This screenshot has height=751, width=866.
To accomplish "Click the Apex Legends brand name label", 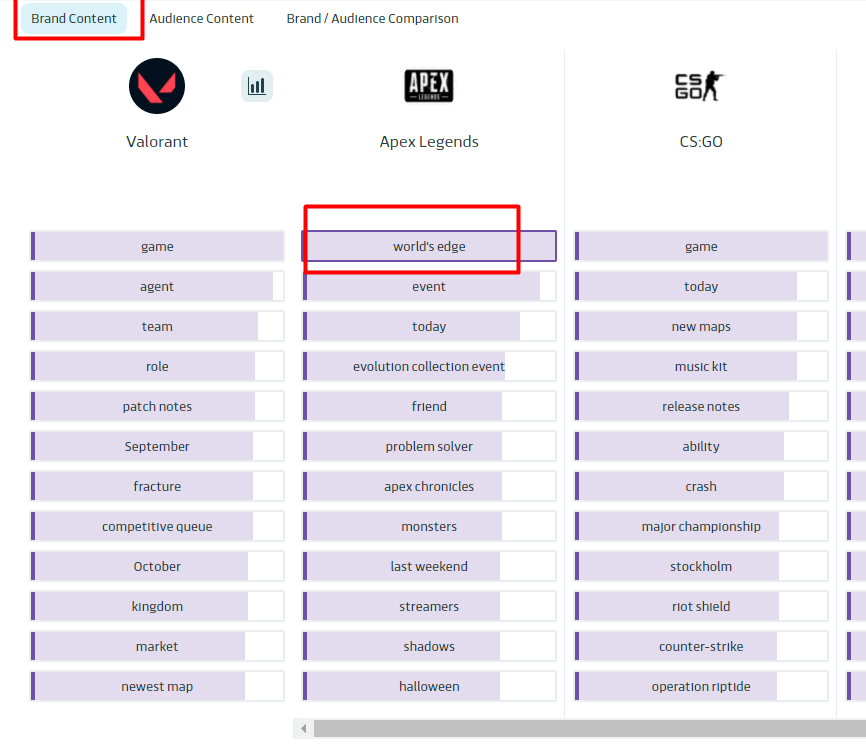I will tap(429, 142).
